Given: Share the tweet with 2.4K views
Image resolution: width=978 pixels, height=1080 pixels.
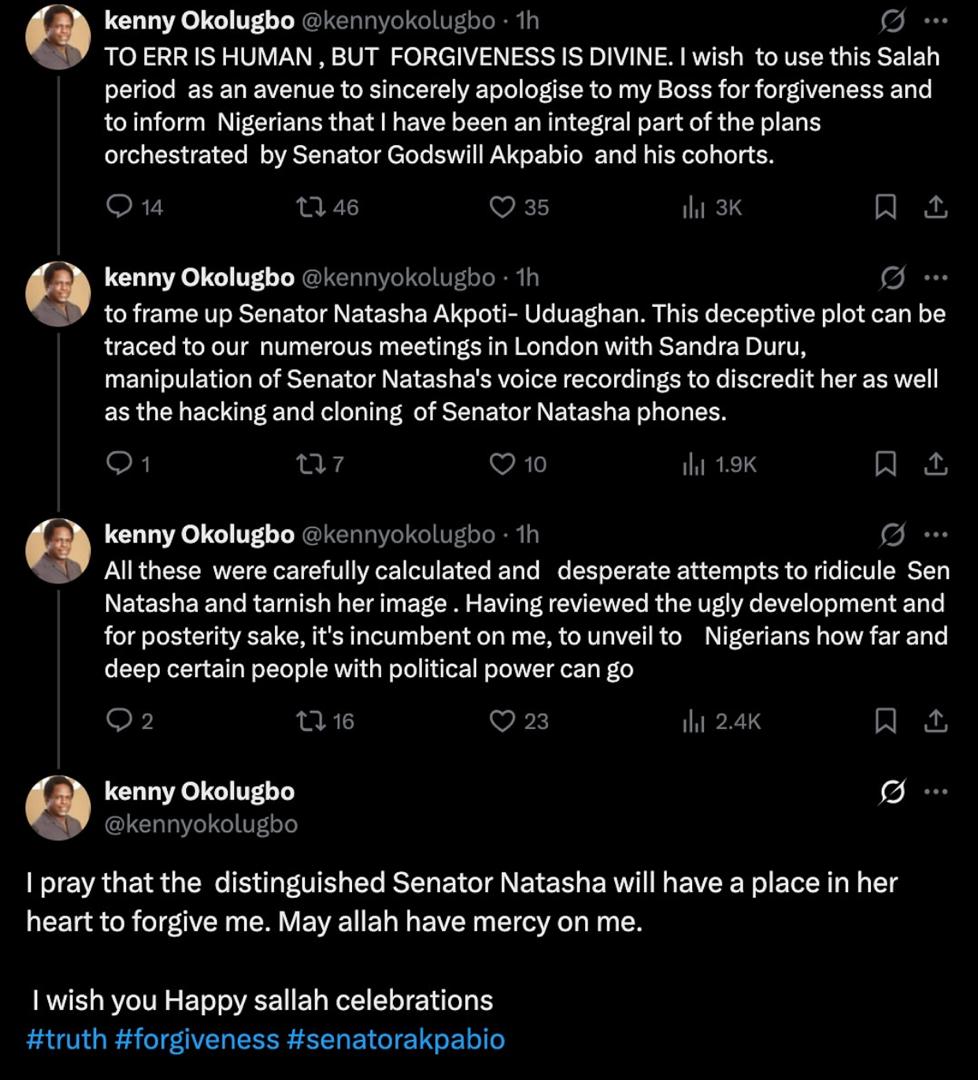Looking at the screenshot, I should tap(935, 720).
